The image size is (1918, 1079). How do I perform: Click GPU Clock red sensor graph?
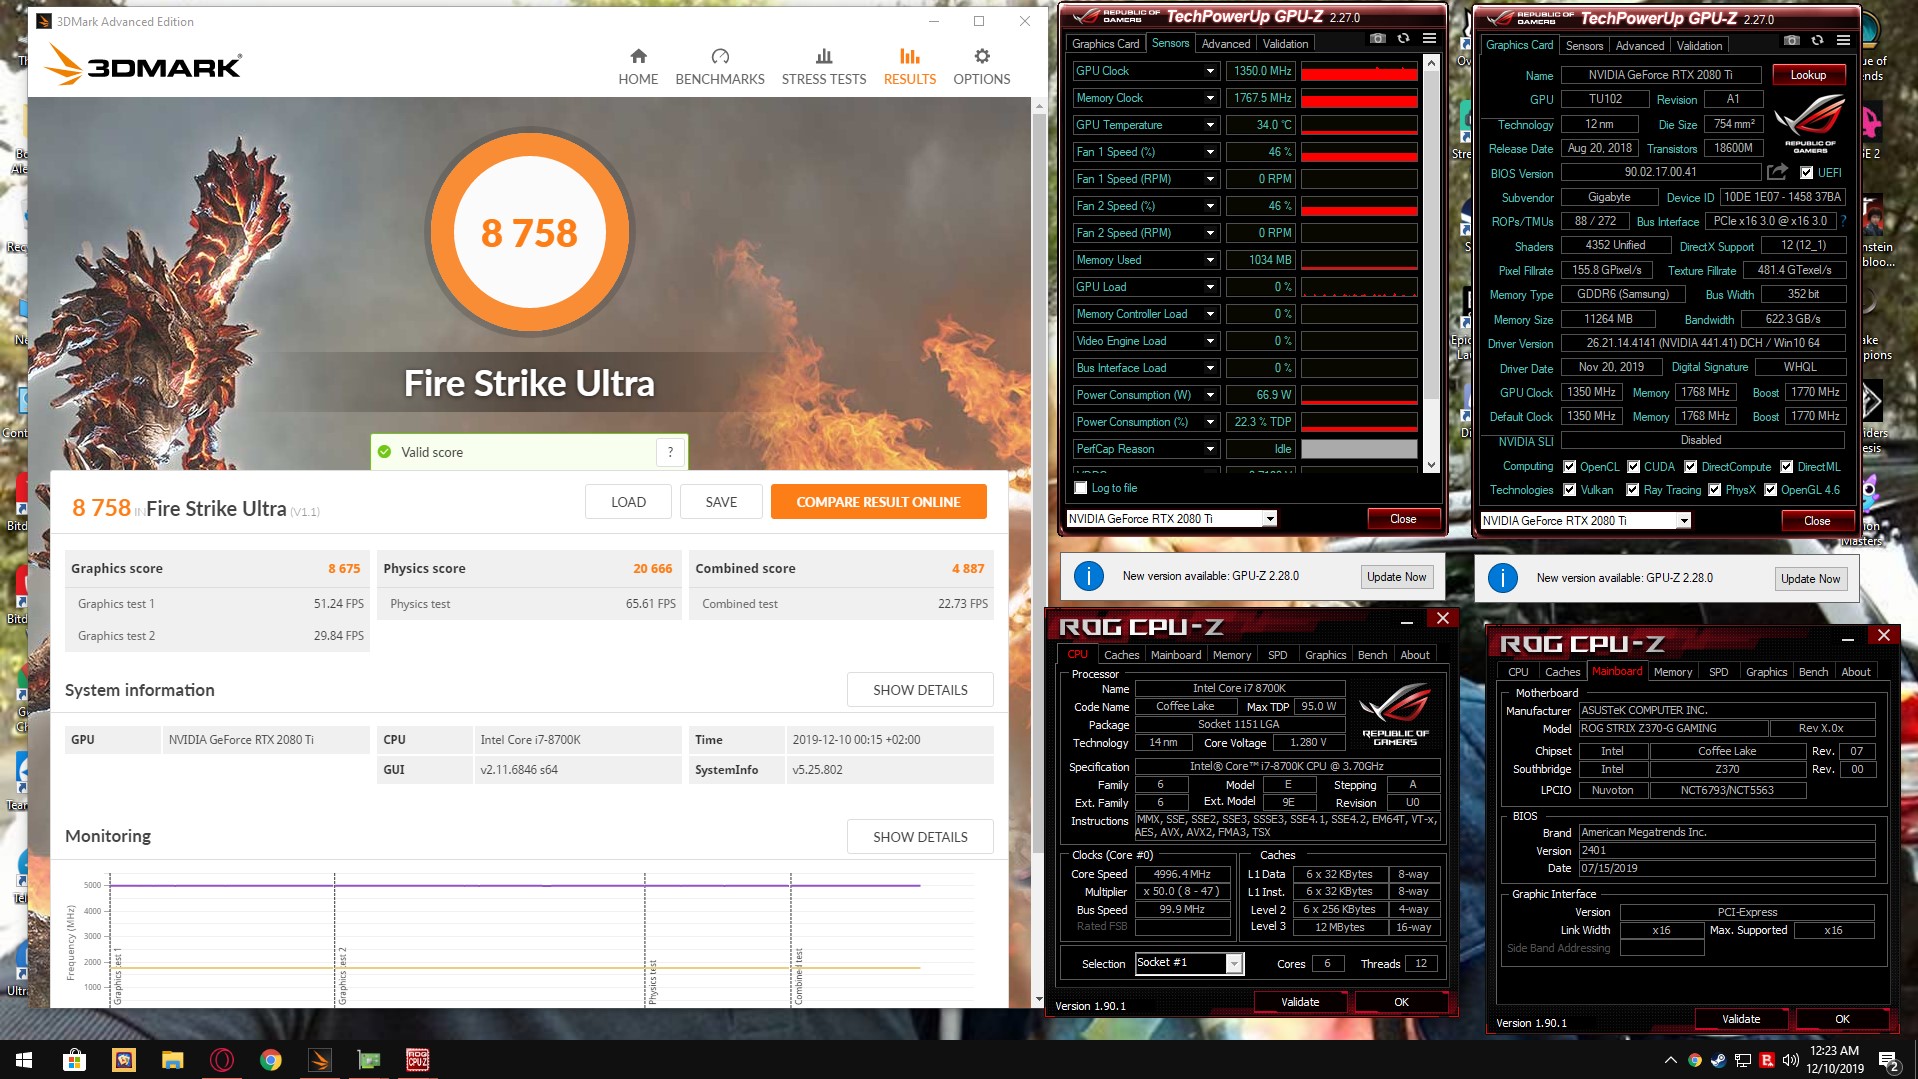coord(1359,71)
